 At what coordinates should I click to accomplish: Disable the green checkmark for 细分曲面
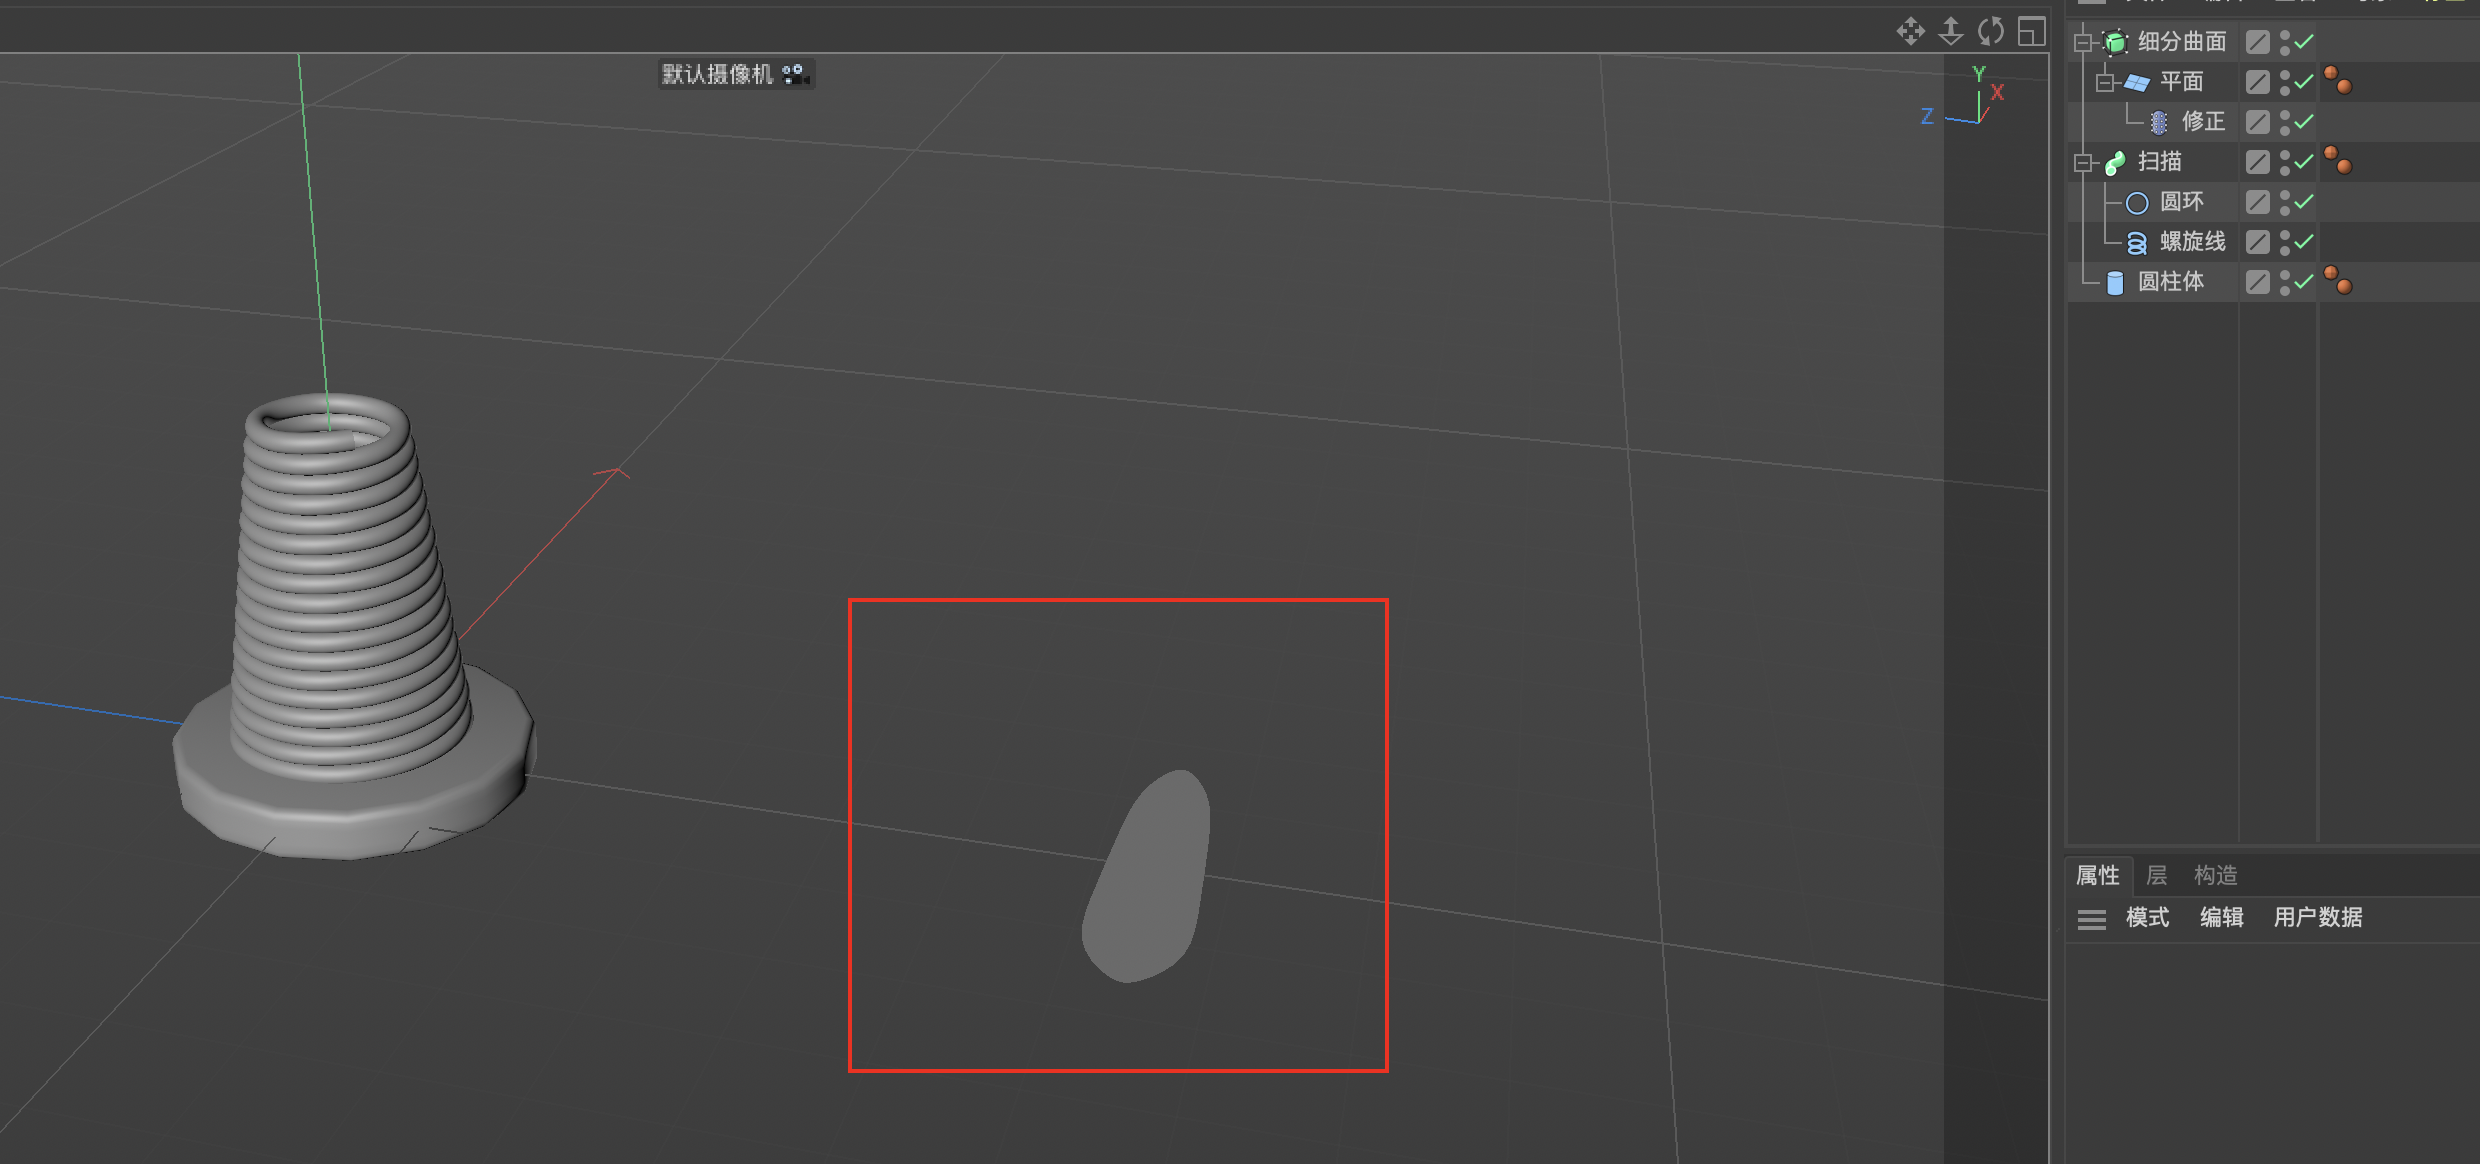pyautogui.click(x=2304, y=42)
